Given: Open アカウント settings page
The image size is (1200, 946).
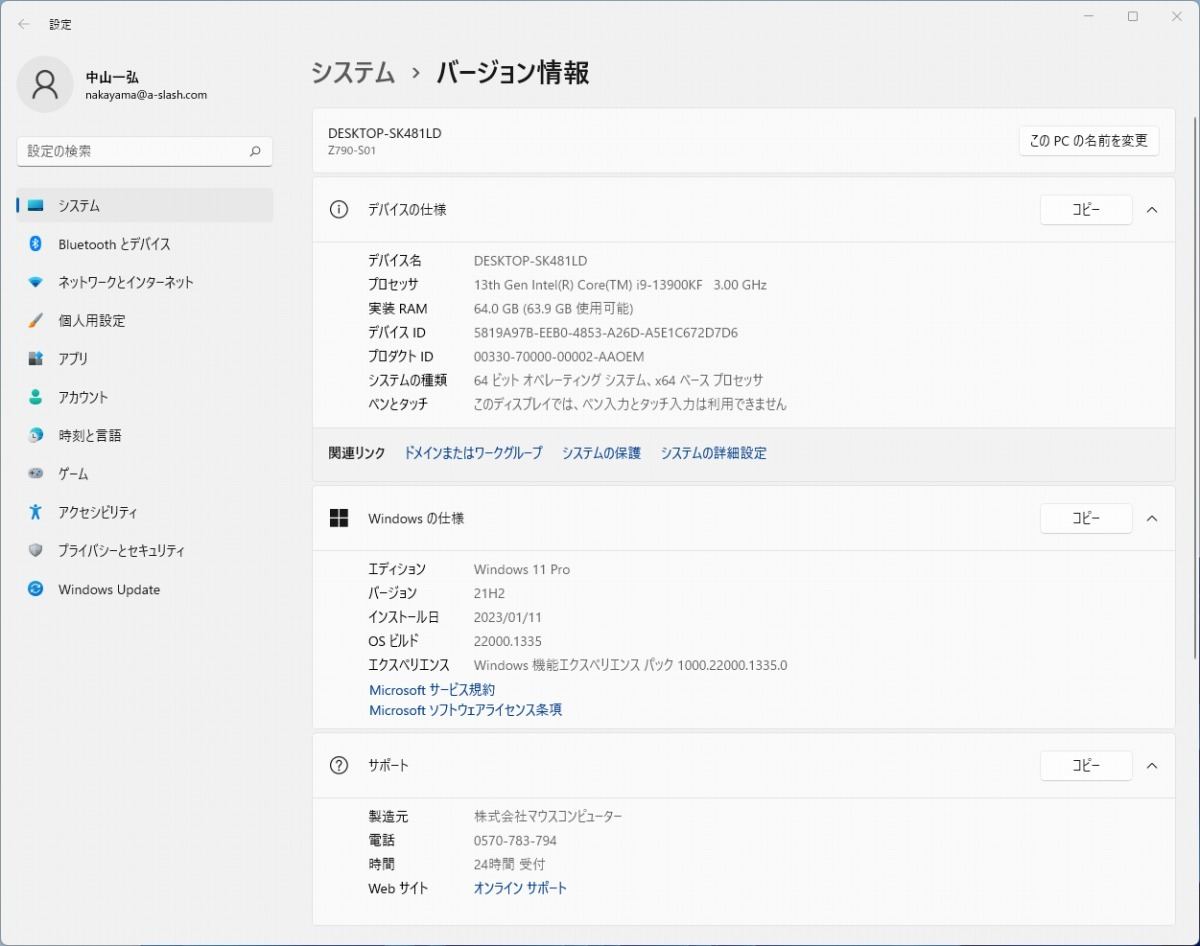Looking at the screenshot, I should click(x=145, y=397).
